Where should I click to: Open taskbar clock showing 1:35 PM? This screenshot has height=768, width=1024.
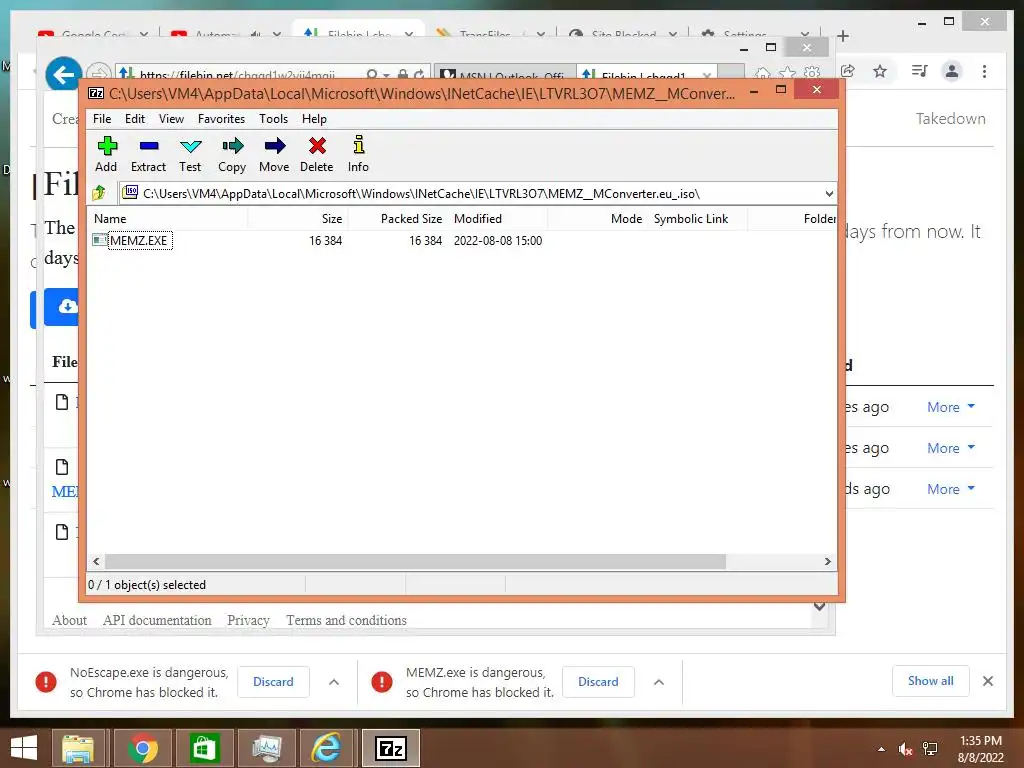(x=981, y=749)
